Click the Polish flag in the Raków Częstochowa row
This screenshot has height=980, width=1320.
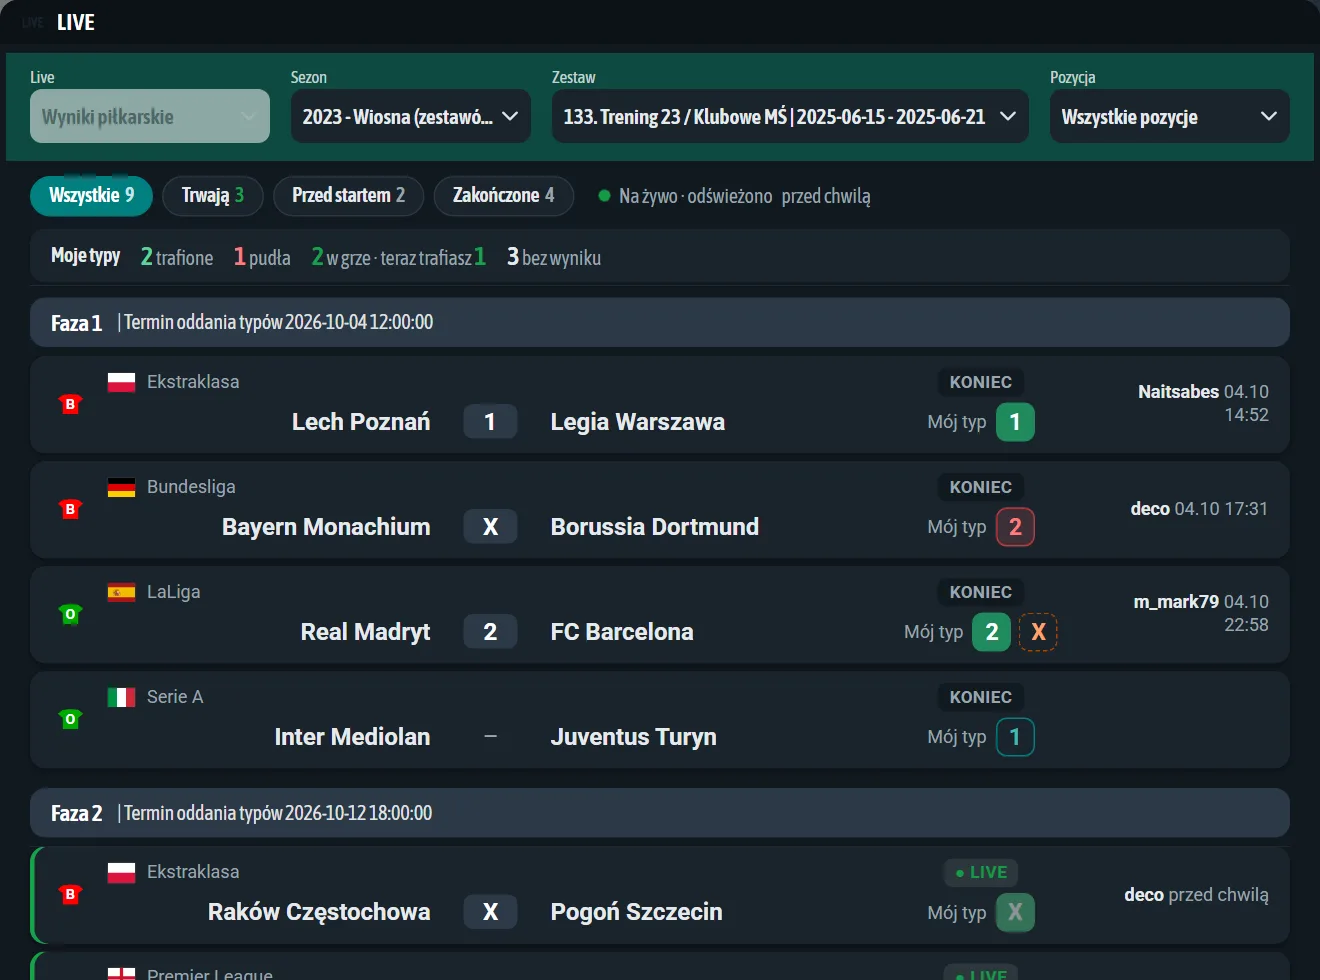click(121, 872)
